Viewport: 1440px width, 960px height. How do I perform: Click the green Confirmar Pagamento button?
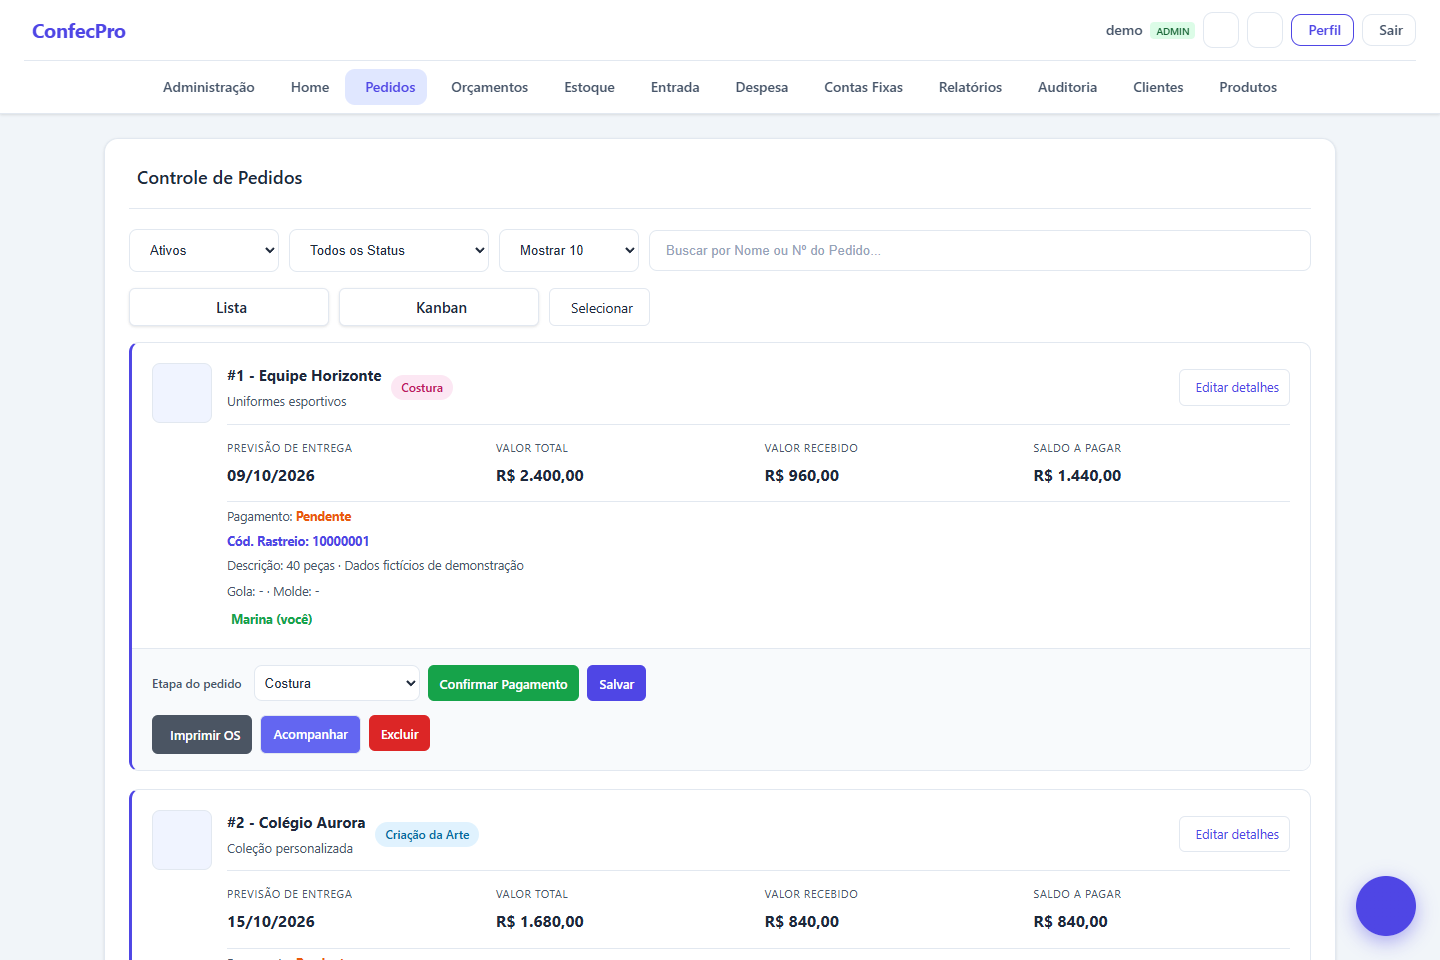[503, 683]
